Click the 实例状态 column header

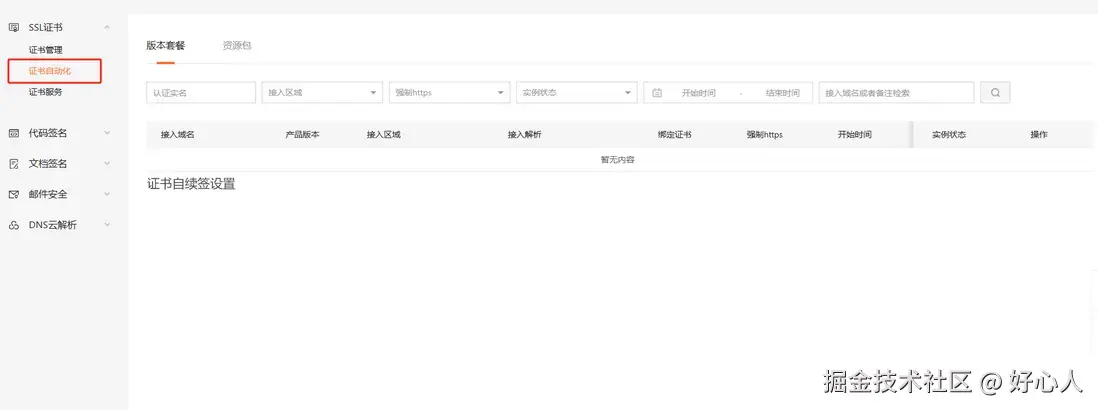pyautogui.click(x=949, y=134)
